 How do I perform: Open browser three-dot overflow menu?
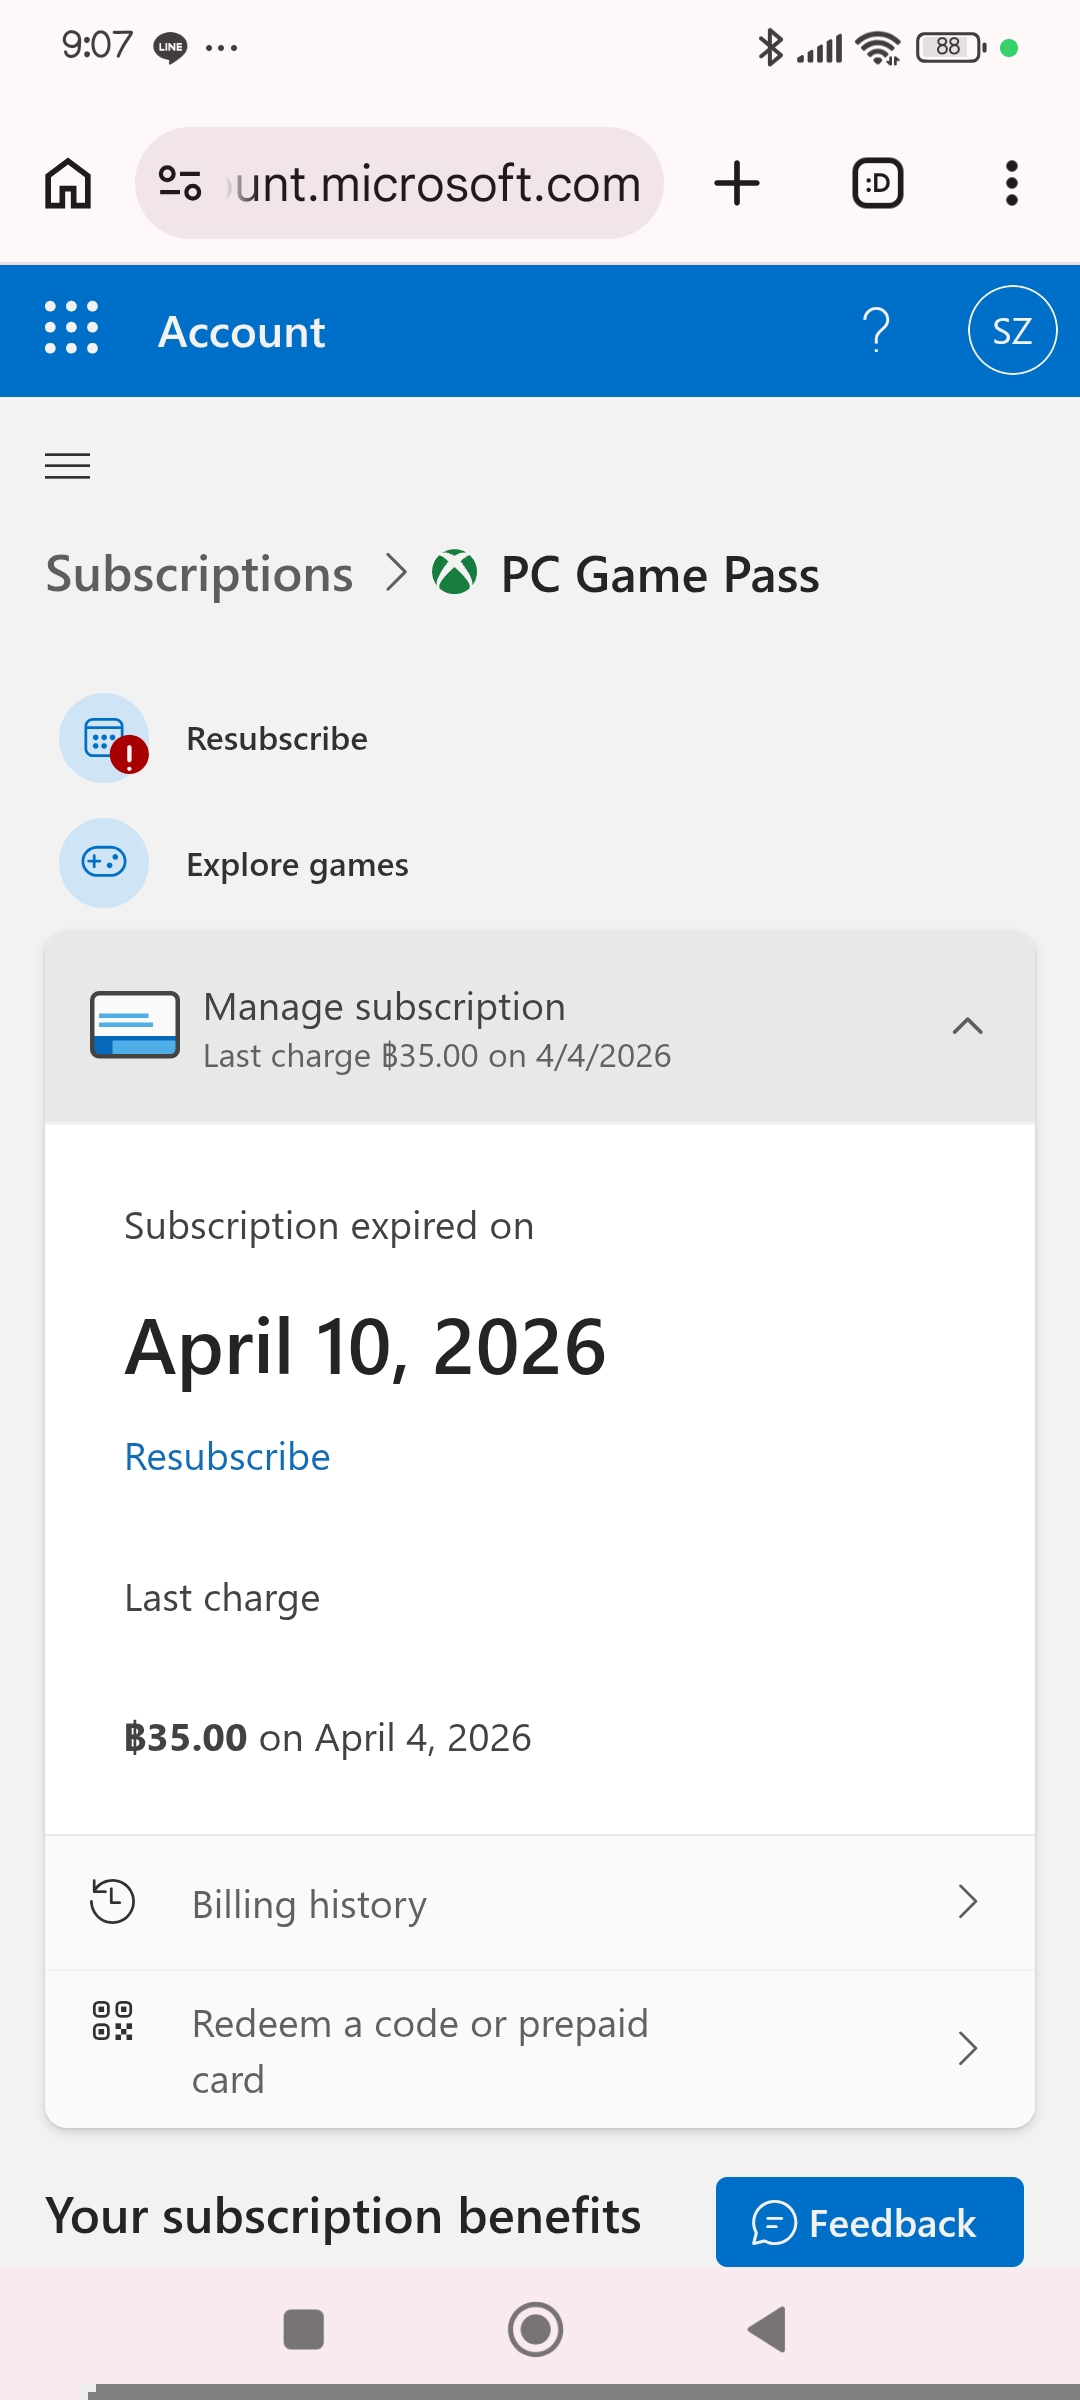(x=1012, y=183)
